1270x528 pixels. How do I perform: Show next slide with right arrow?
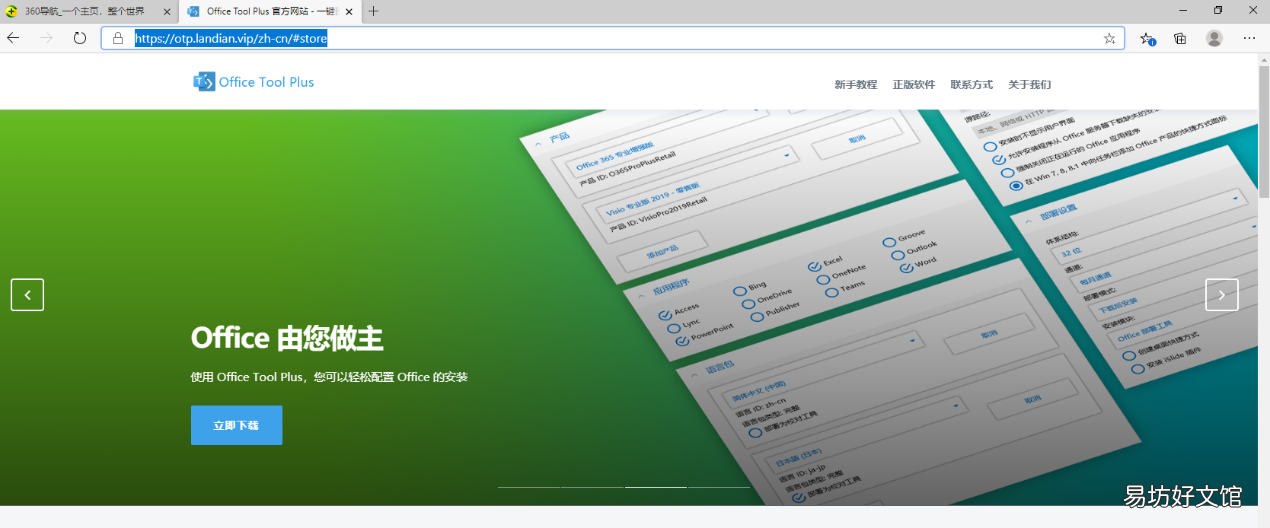[1222, 295]
